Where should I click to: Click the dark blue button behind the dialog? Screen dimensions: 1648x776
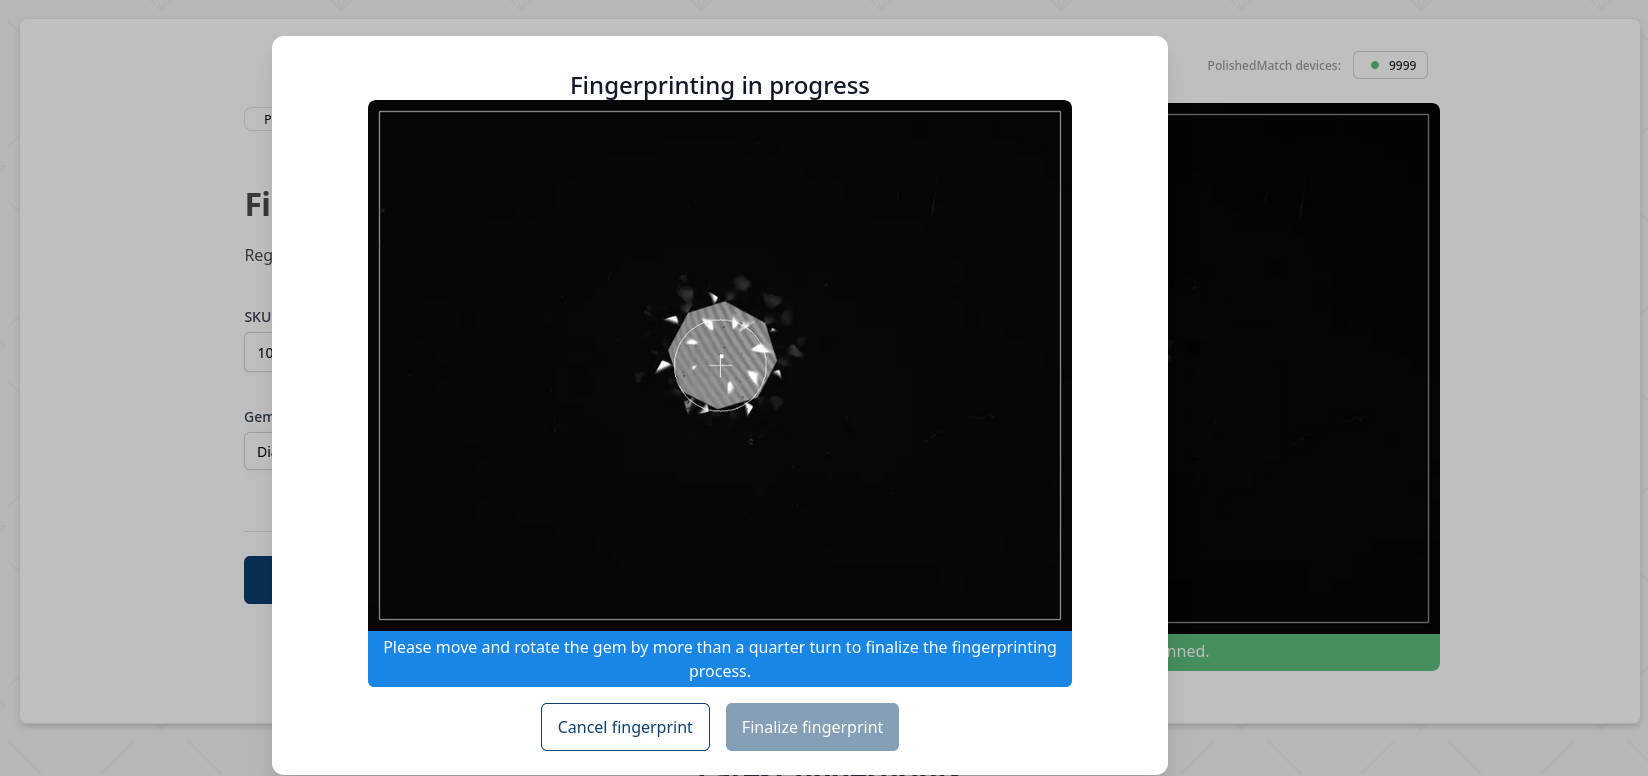coord(258,580)
